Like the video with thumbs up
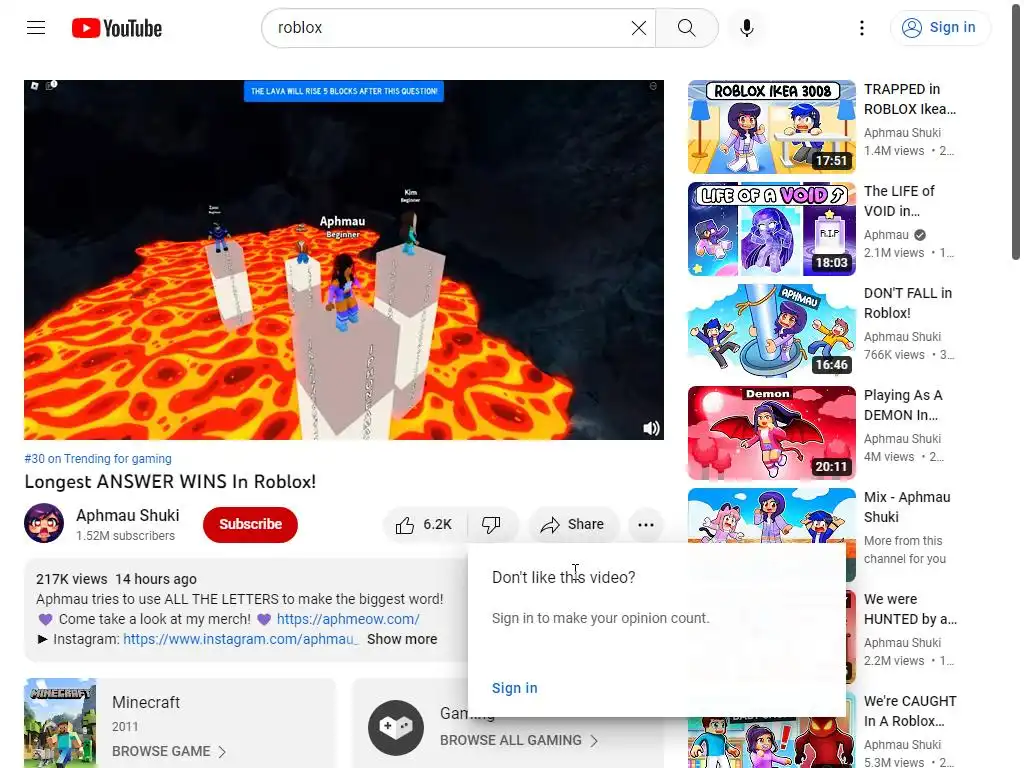This screenshot has width=1024, height=768. pyautogui.click(x=424, y=524)
